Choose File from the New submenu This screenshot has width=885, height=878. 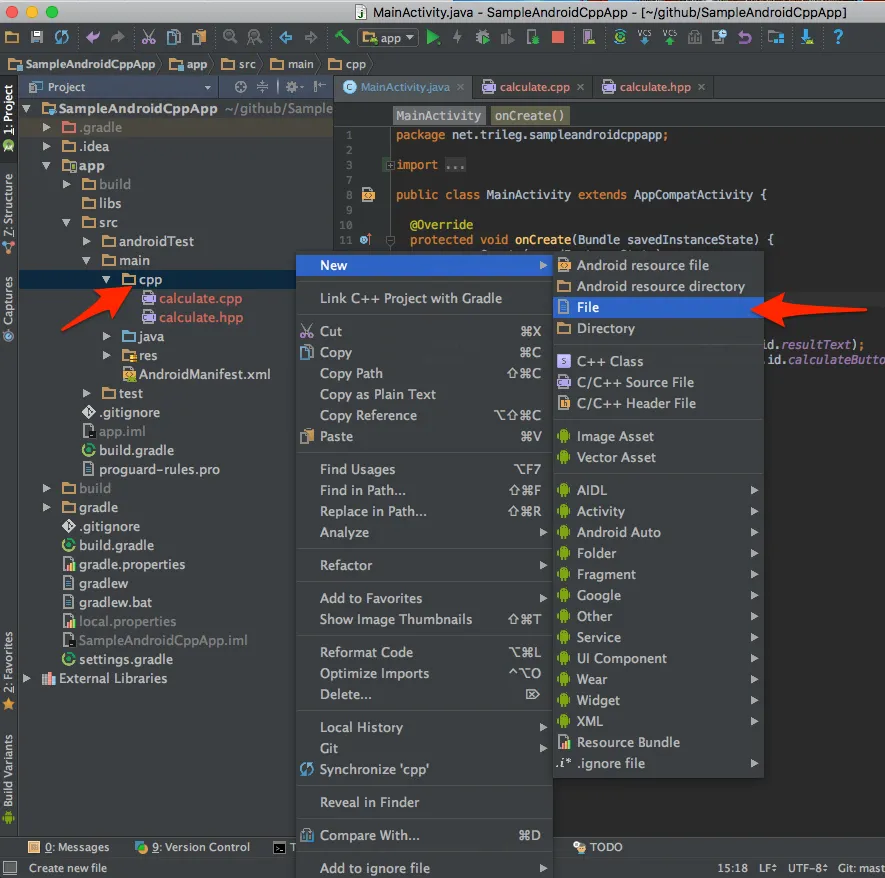click(x=588, y=307)
